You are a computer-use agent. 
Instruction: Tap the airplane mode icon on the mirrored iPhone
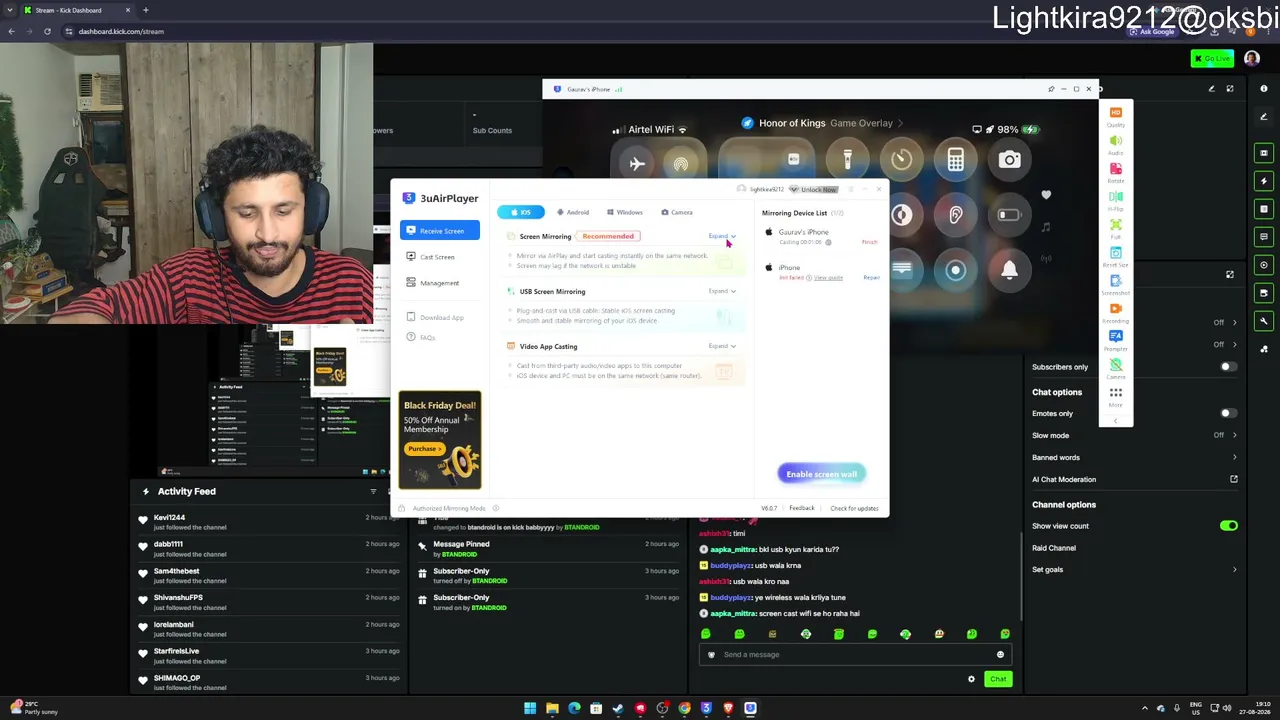(x=637, y=163)
